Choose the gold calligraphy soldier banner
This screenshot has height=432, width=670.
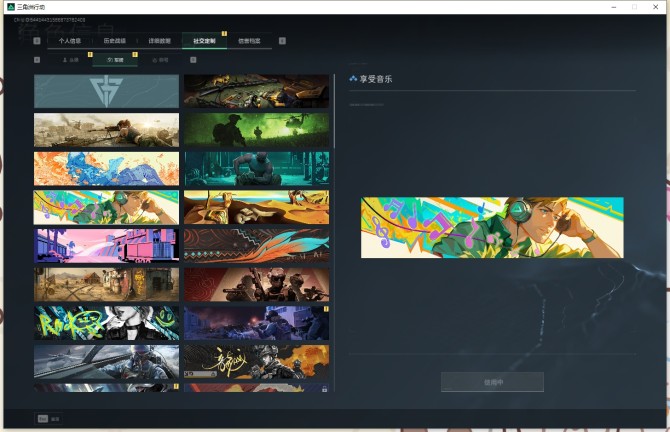tap(256, 362)
